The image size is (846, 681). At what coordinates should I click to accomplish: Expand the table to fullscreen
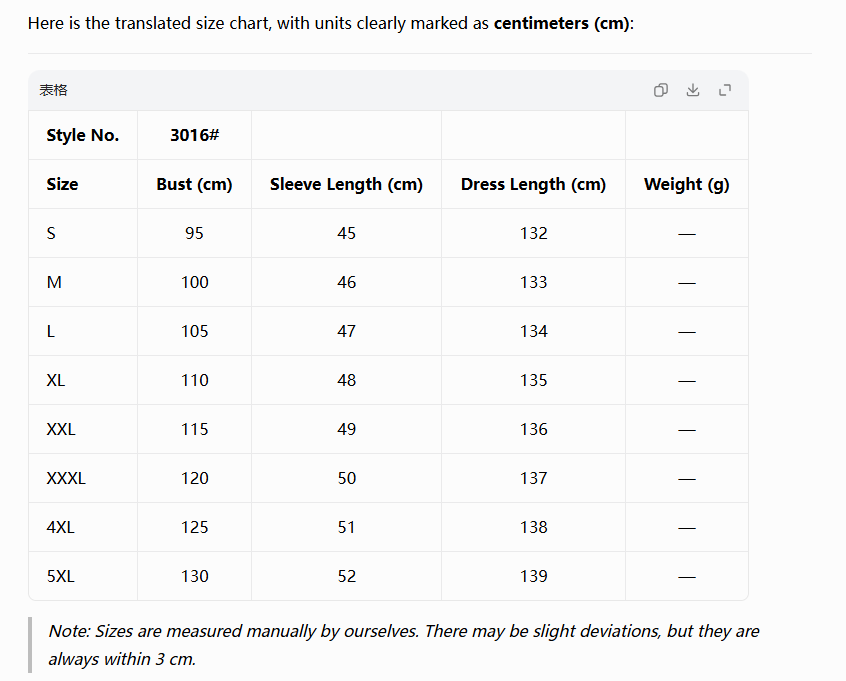tap(725, 90)
